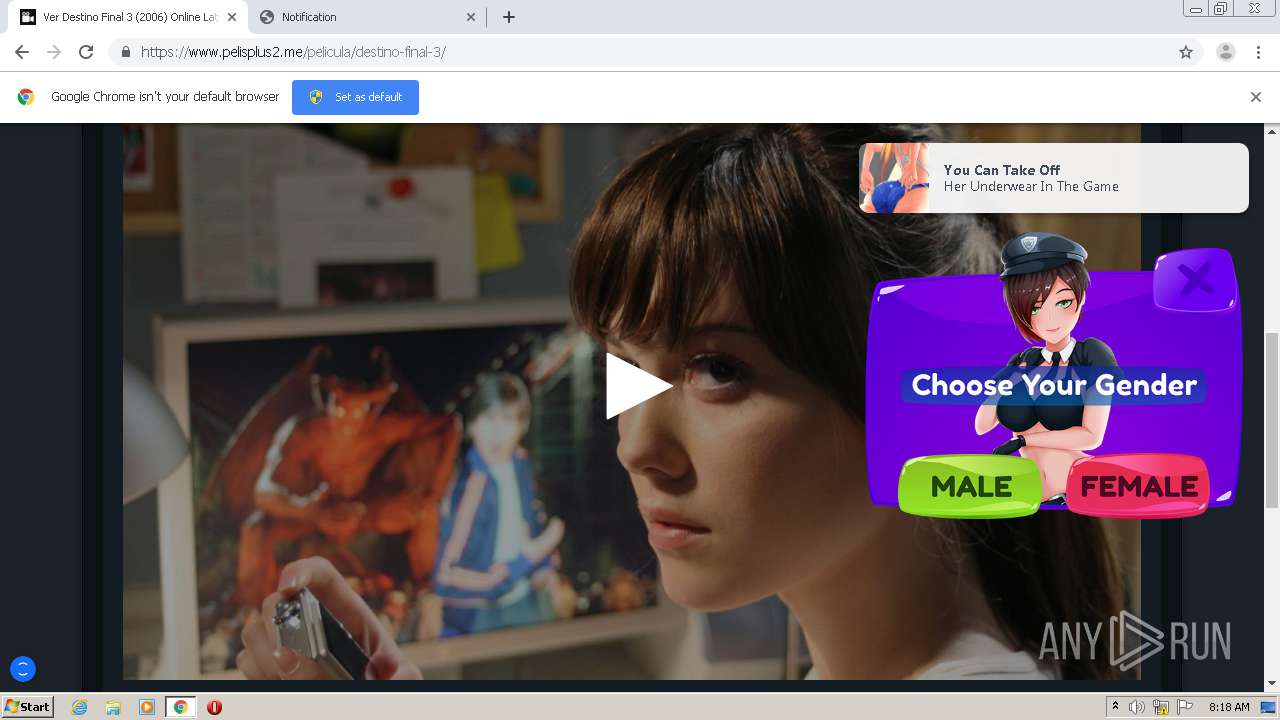Image resolution: width=1280 pixels, height=720 pixels.
Task: Click the 8:18 AM system clock
Action: 1229,707
